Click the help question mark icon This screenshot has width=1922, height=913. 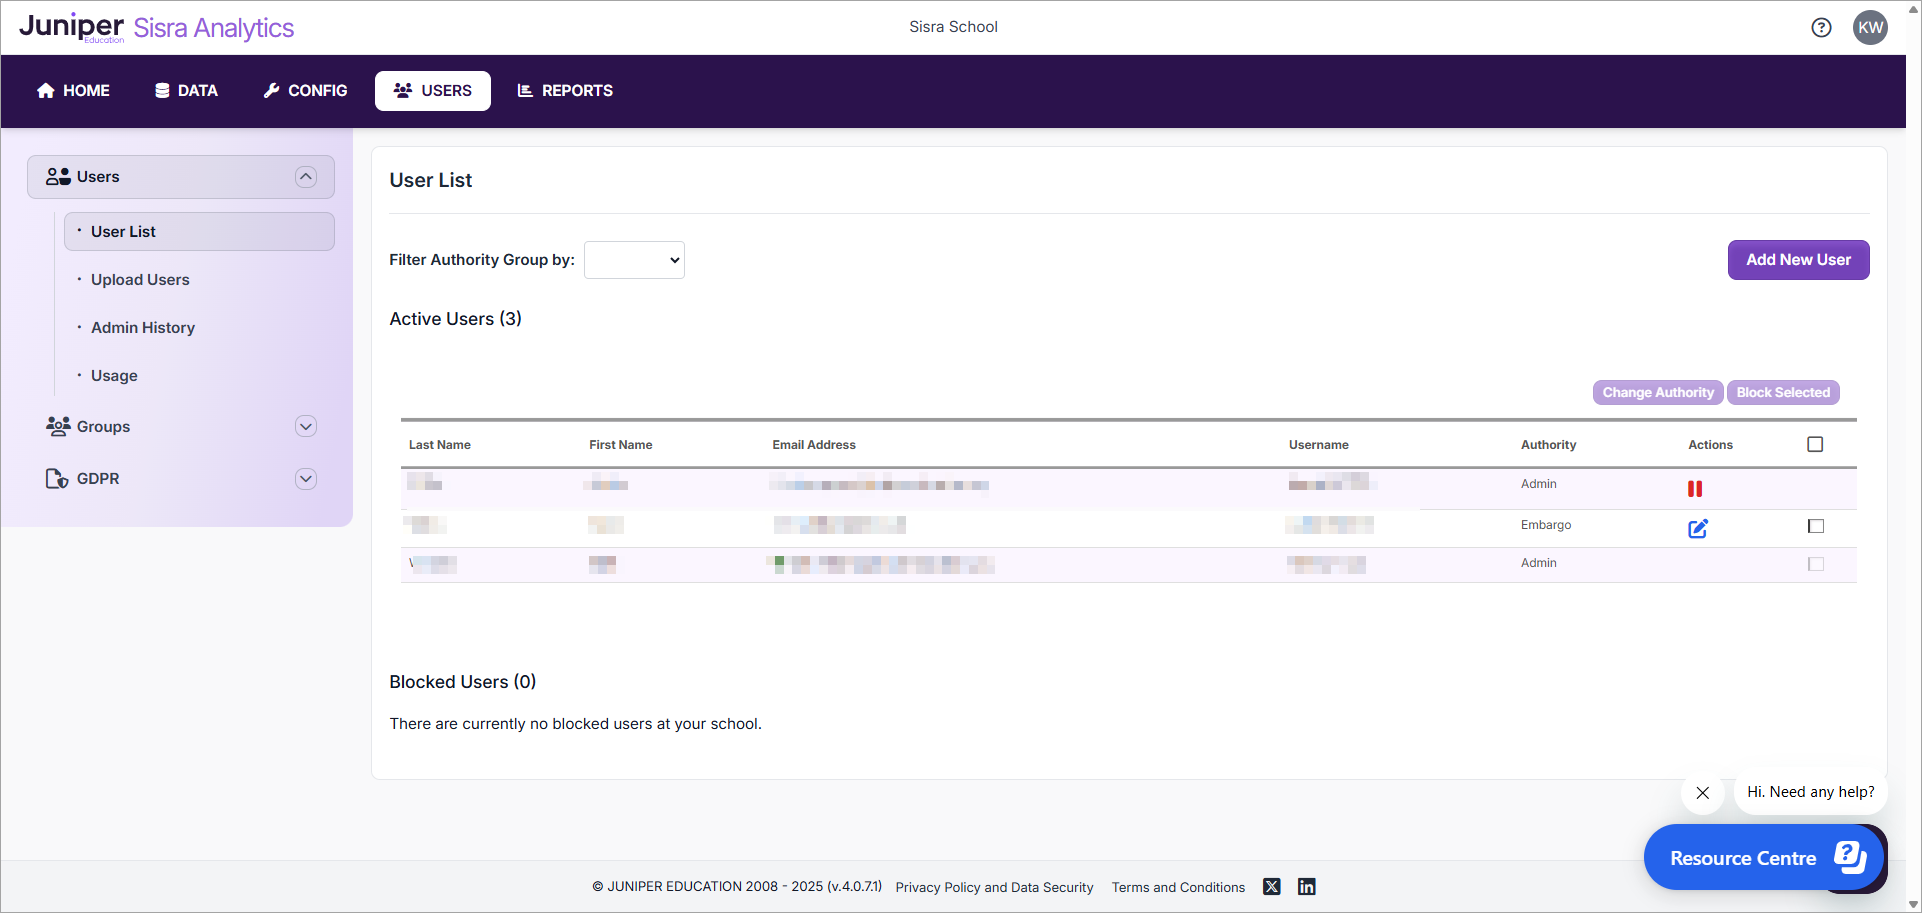tap(1821, 28)
